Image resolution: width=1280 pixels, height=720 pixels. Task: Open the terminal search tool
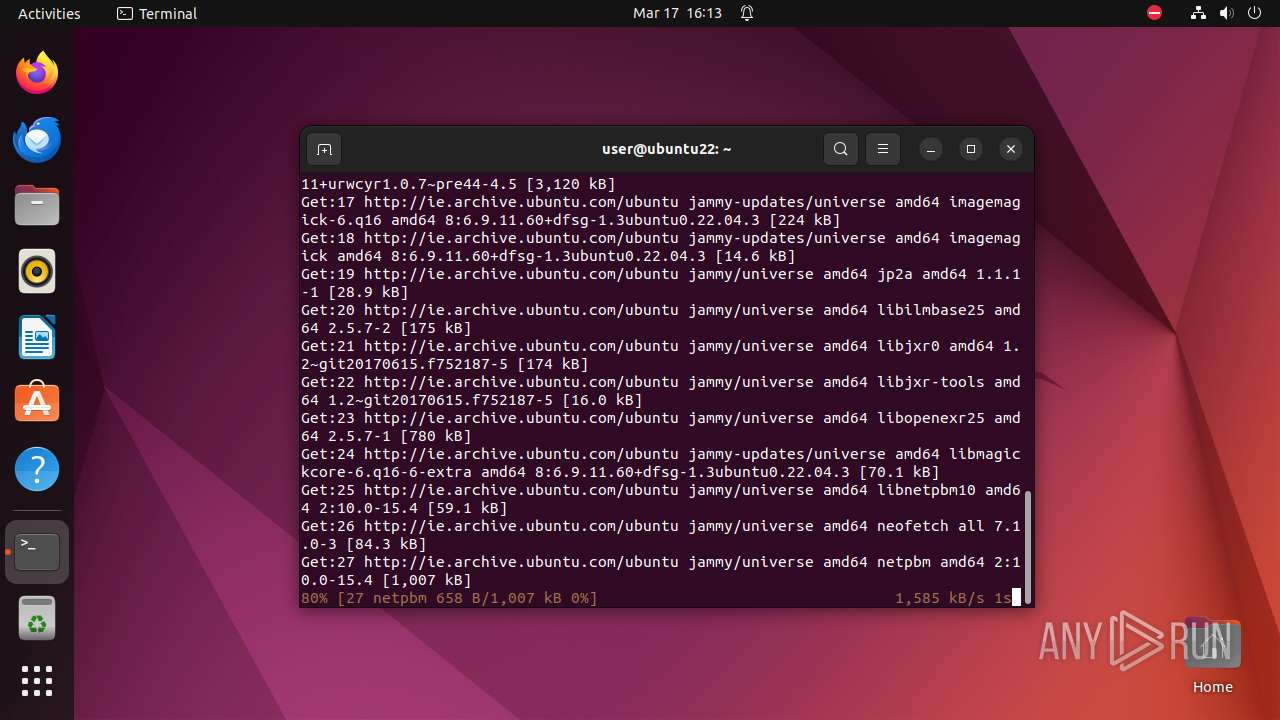point(841,149)
